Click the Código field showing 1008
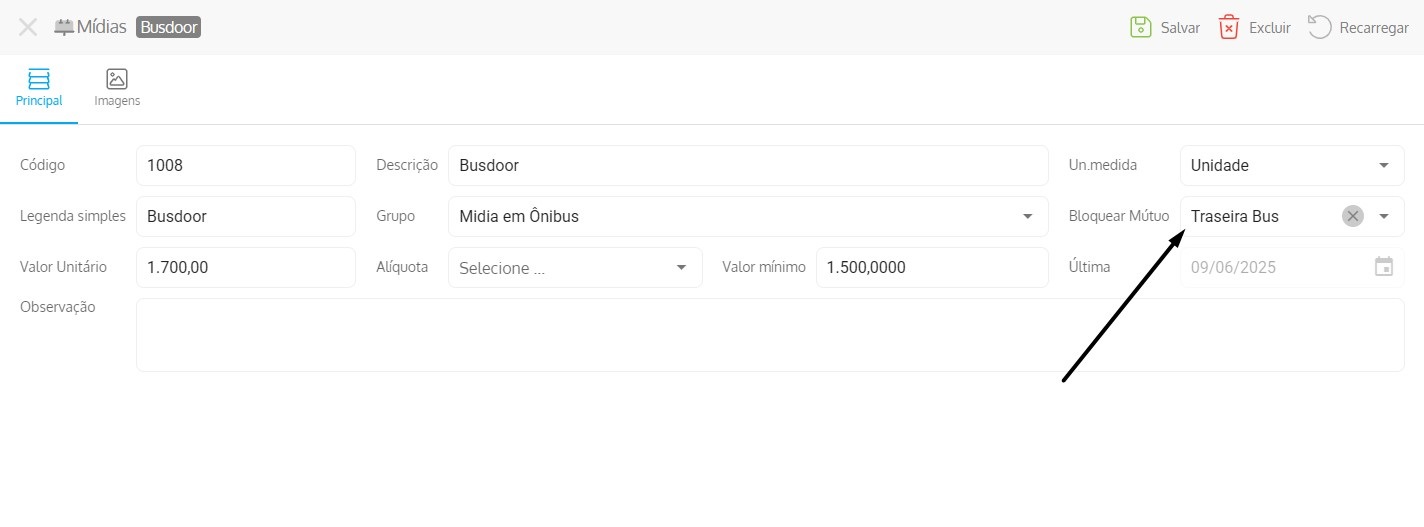Image resolution: width=1424 pixels, height=527 pixels. click(x=246, y=166)
